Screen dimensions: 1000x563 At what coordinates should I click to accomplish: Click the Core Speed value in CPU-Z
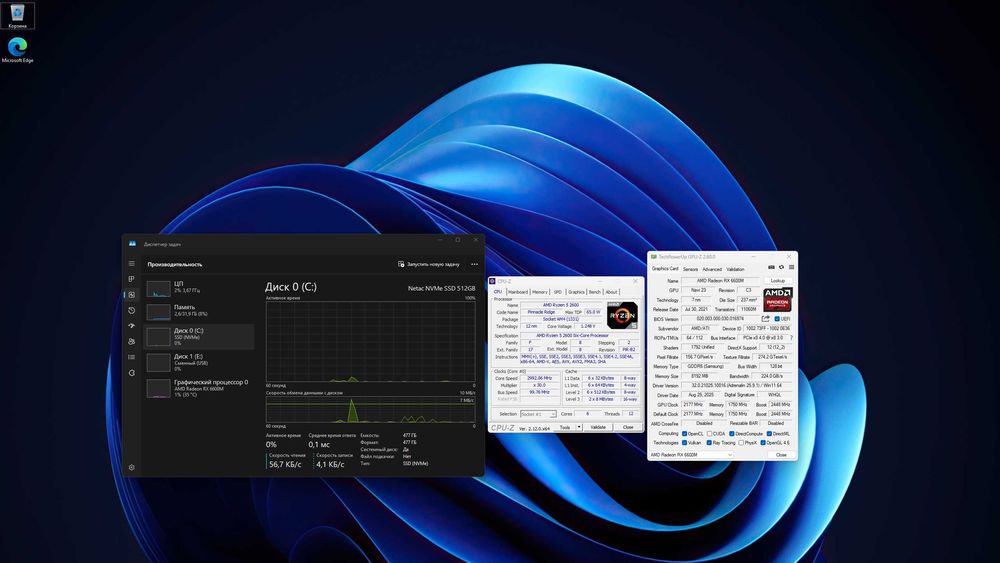tap(540, 378)
